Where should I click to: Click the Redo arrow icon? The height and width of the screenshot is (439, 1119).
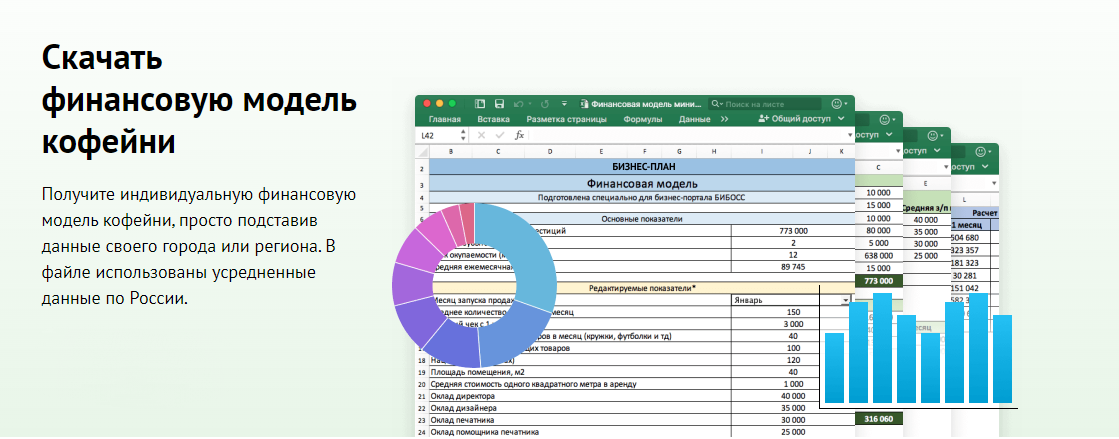544,103
